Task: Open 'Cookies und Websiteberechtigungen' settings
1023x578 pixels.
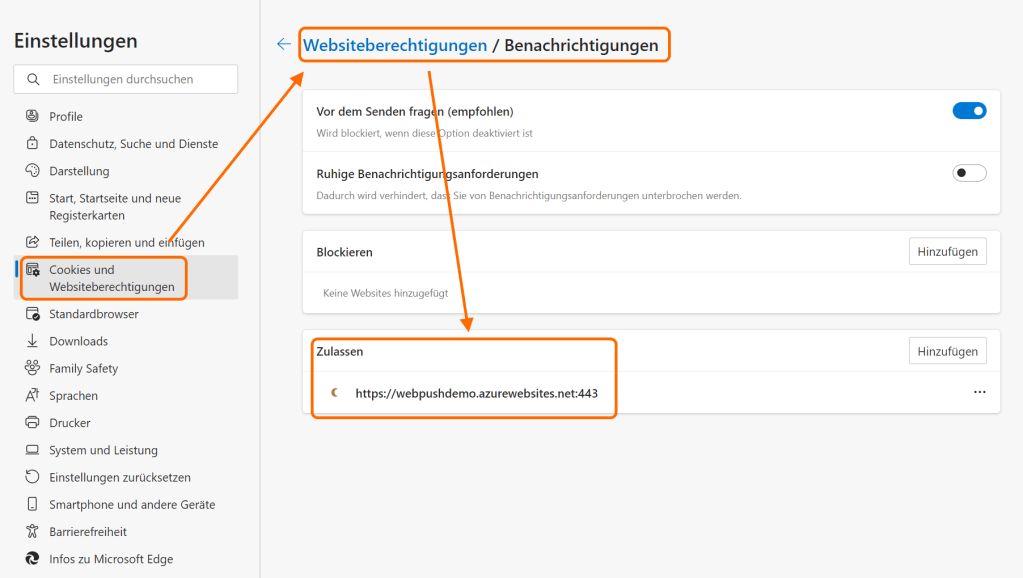Action: 111,278
